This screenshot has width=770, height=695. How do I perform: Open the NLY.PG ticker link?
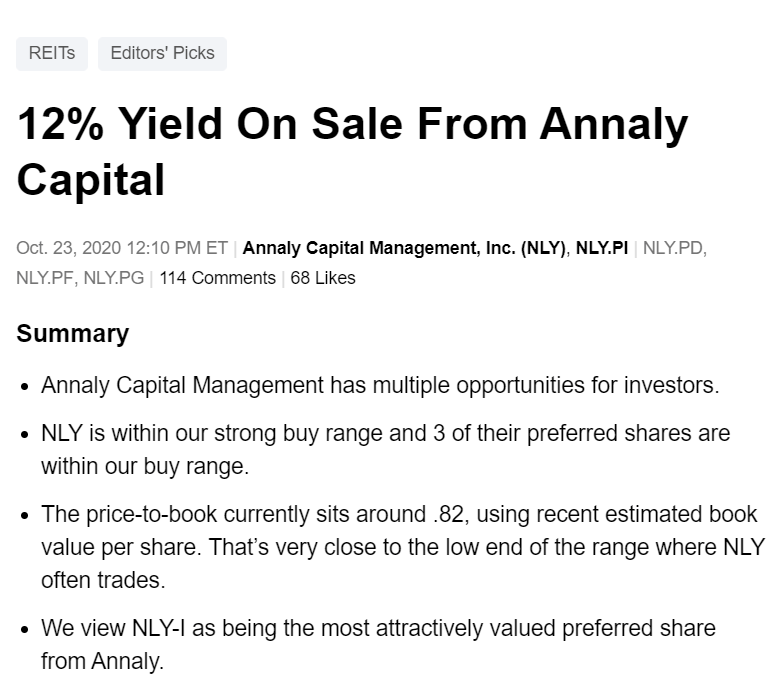pos(114,278)
